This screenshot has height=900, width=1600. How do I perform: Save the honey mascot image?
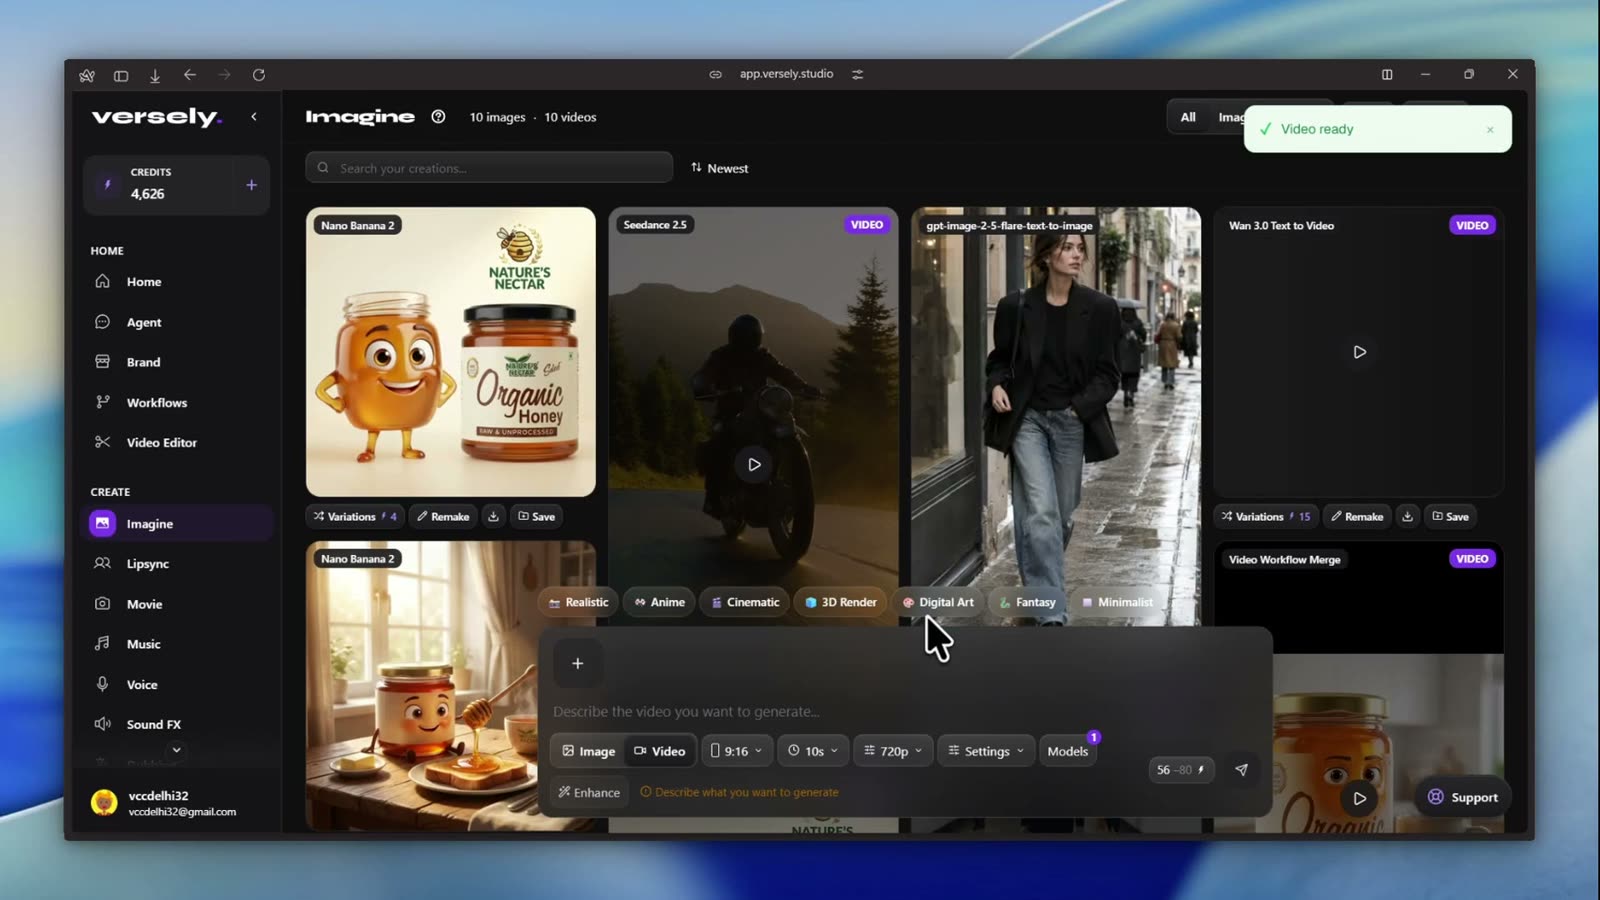click(537, 517)
